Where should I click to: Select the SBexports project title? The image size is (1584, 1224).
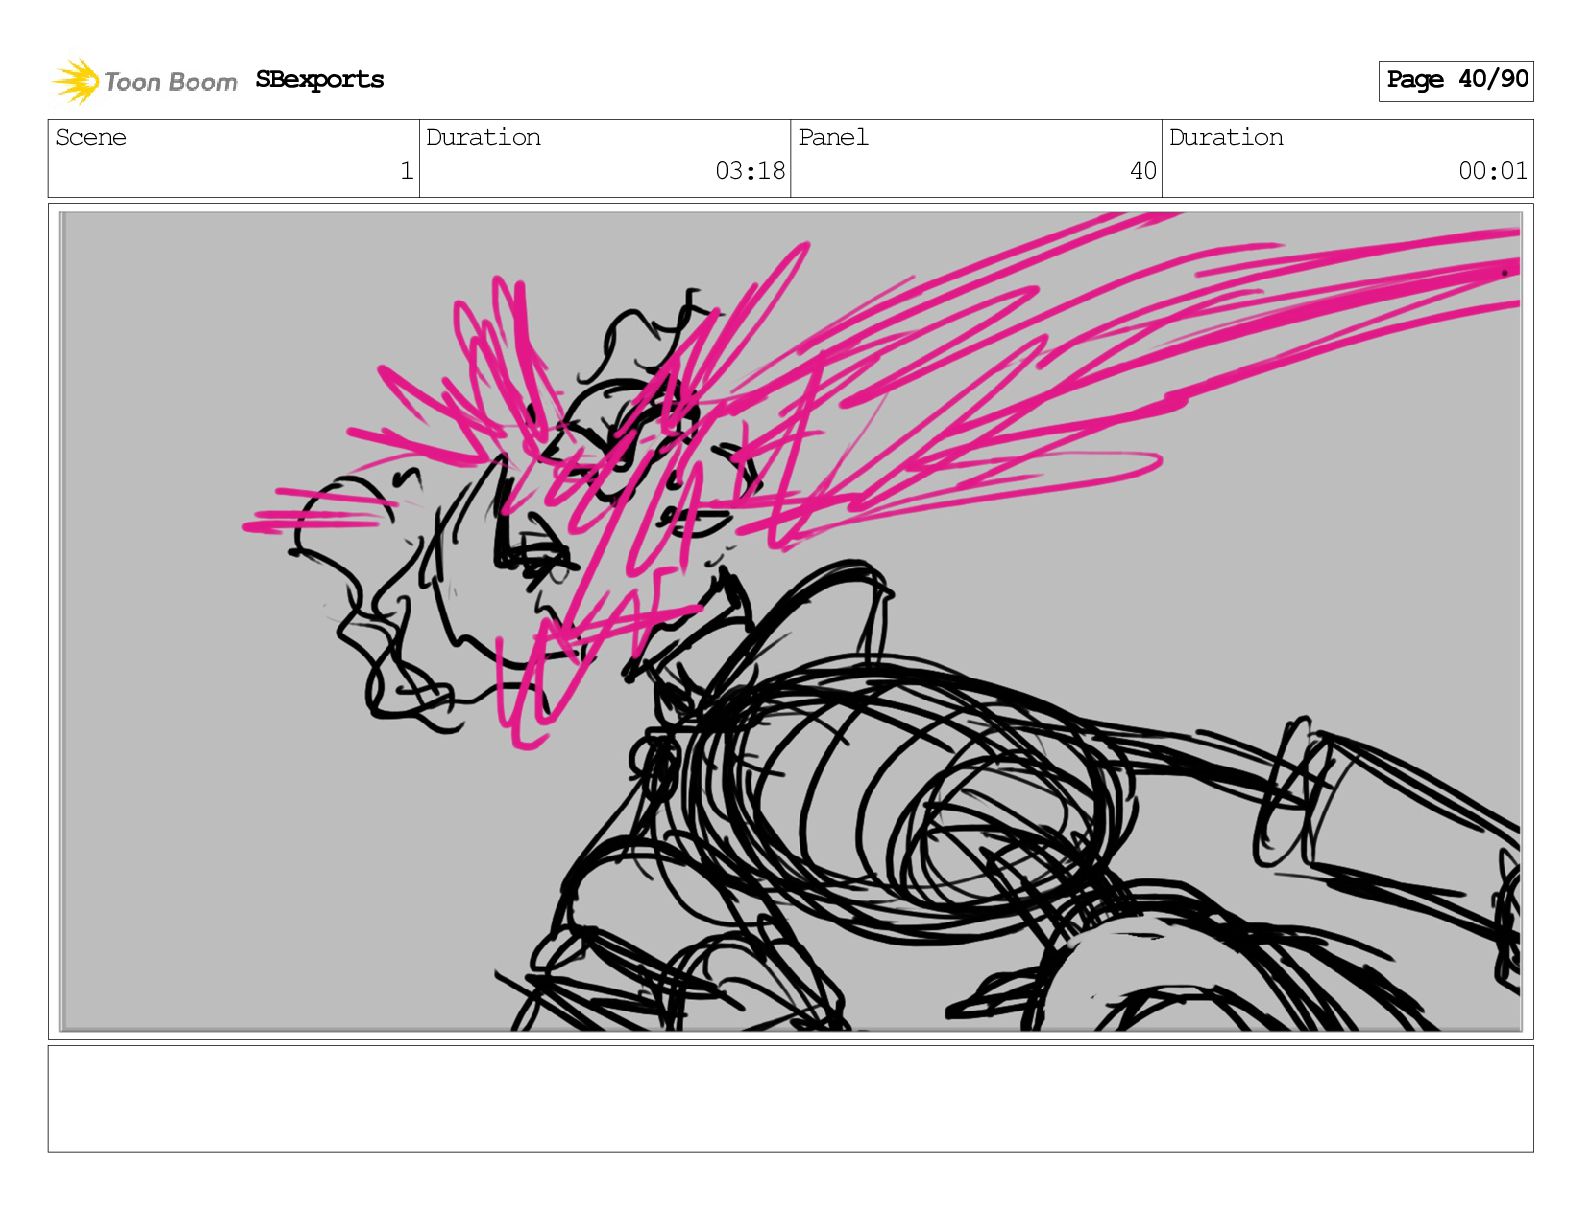point(319,80)
